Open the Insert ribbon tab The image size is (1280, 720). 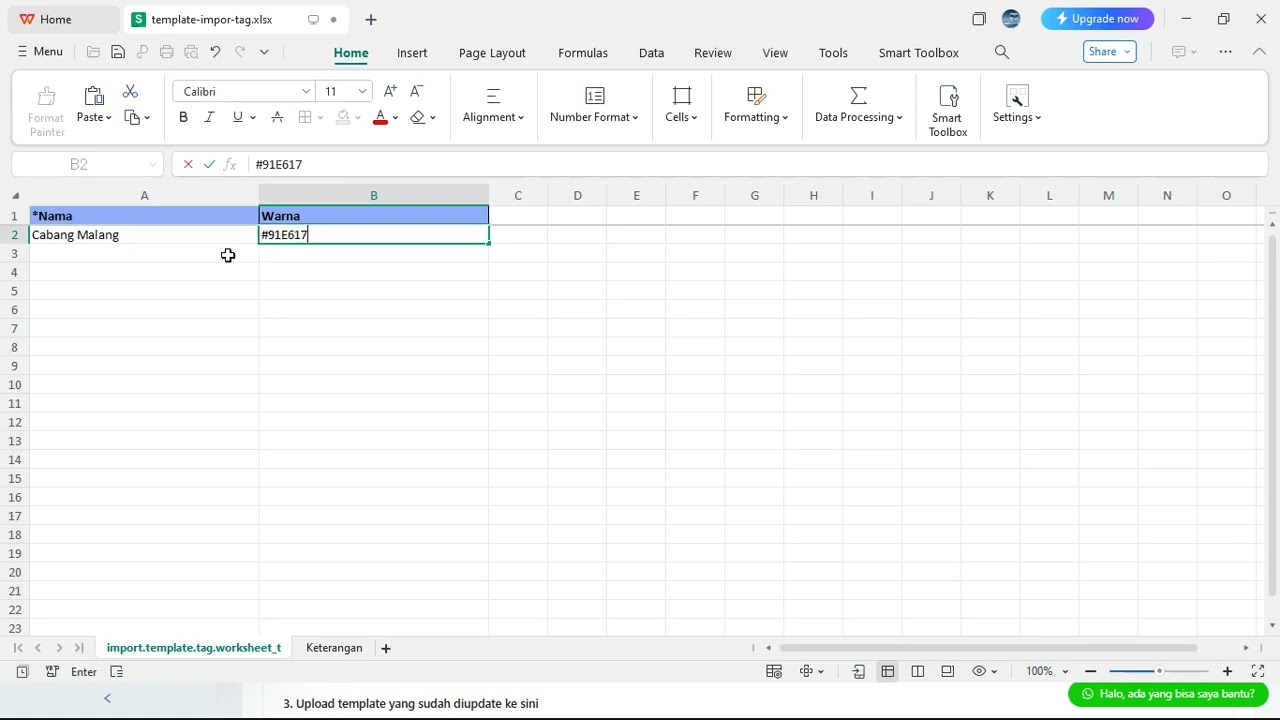[x=412, y=52]
